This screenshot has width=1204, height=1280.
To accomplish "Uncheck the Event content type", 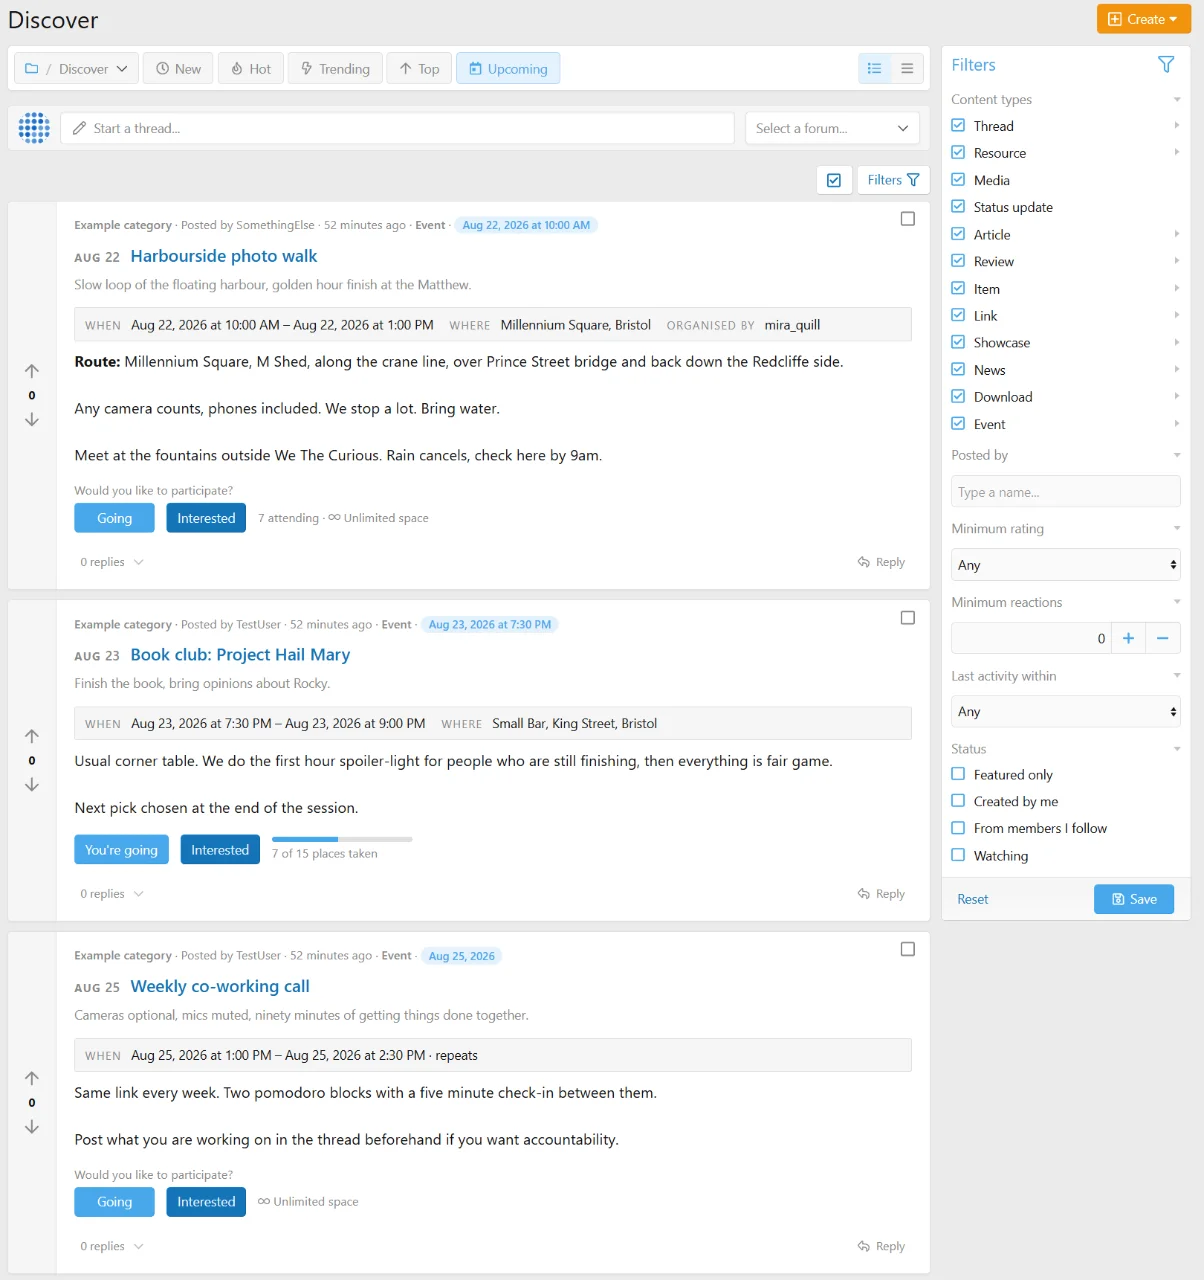I will click(x=958, y=424).
